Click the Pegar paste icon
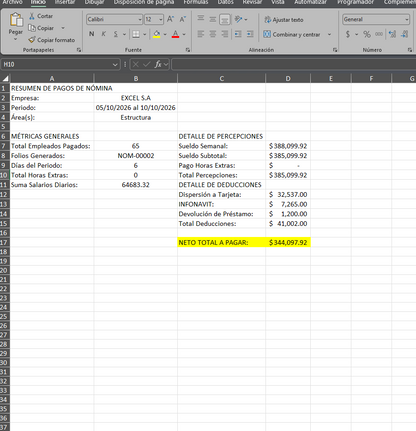 coord(16,20)
